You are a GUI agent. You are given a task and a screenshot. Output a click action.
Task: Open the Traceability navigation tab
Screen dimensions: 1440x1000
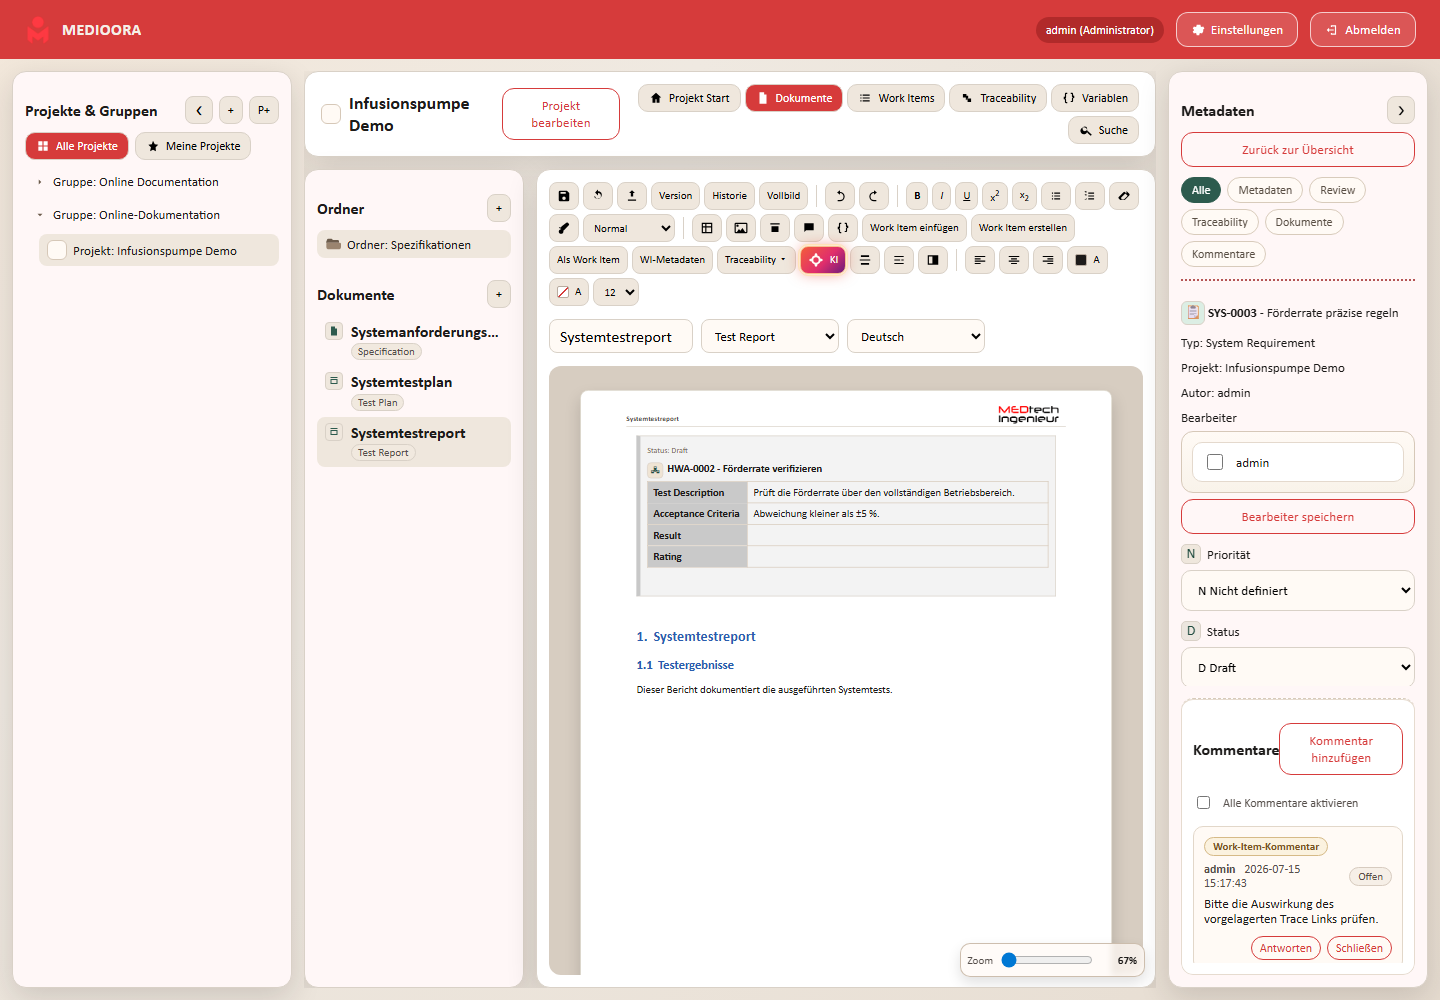click(x=998, y=98)
